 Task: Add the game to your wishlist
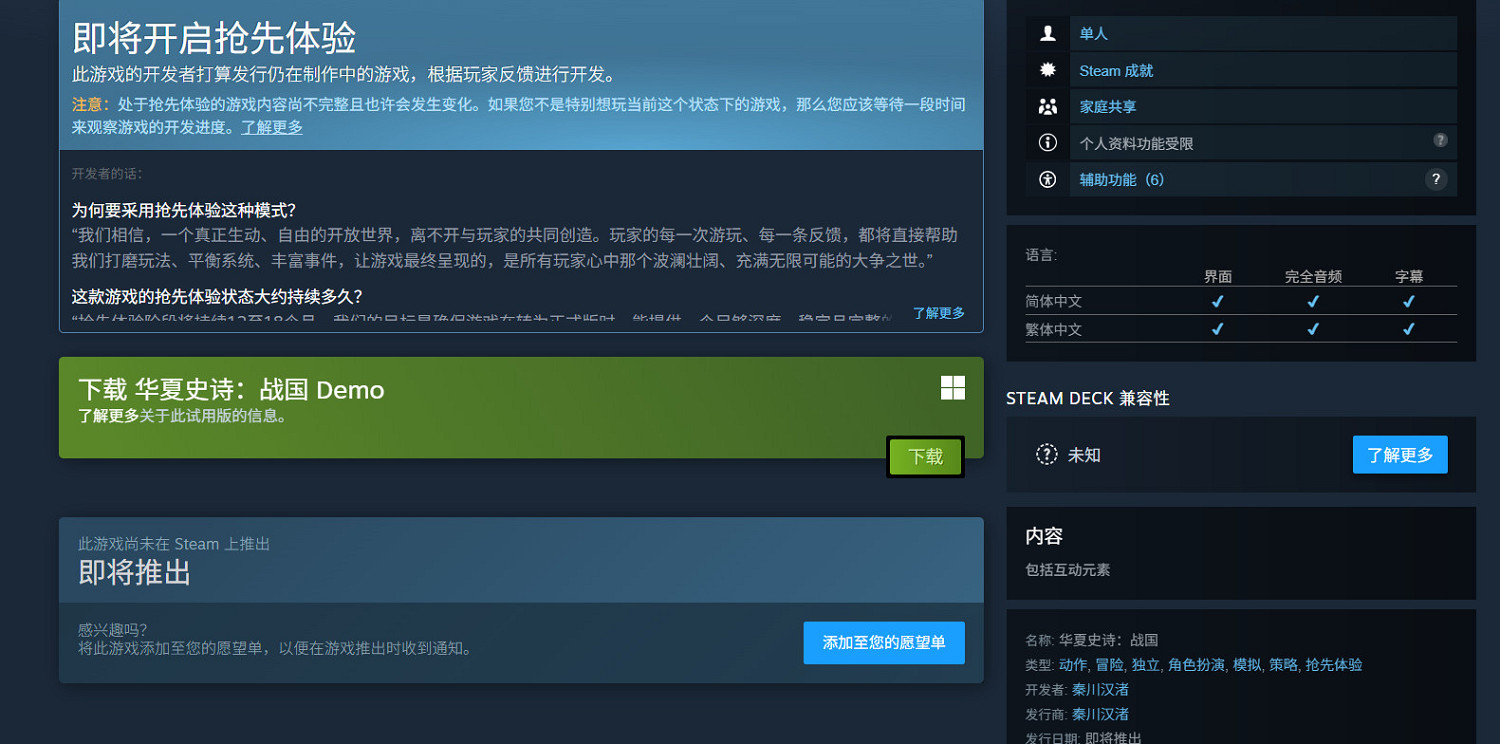[x=883, y=643]
